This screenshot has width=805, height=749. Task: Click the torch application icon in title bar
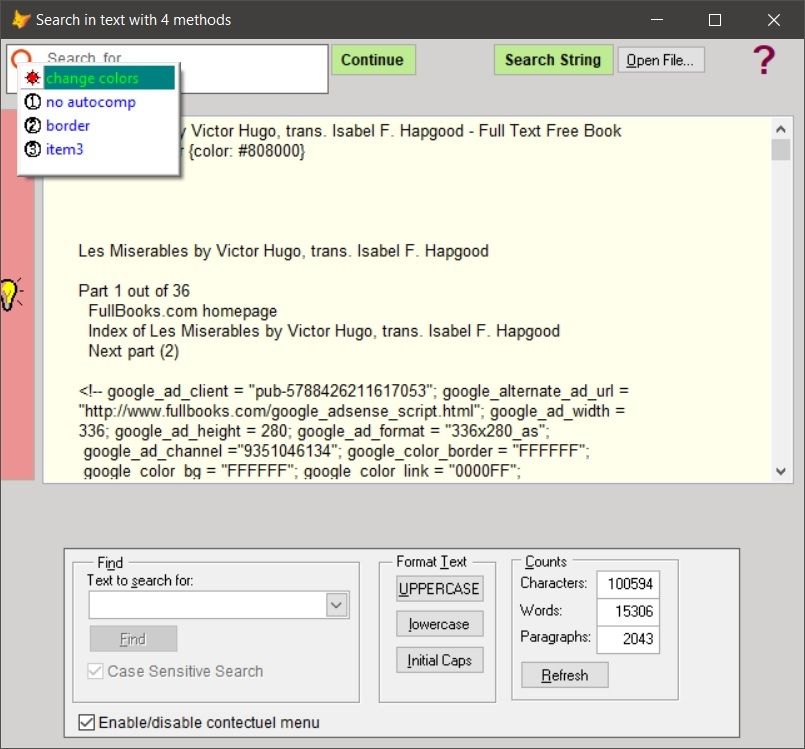click(22, 19)
